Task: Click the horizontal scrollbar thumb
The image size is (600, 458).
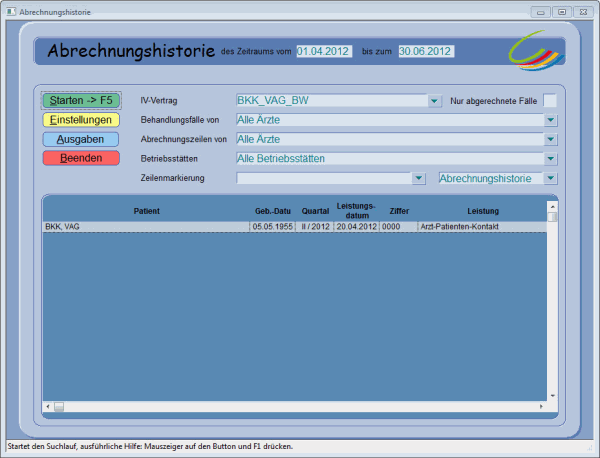Action: click(x=59, y=406)
